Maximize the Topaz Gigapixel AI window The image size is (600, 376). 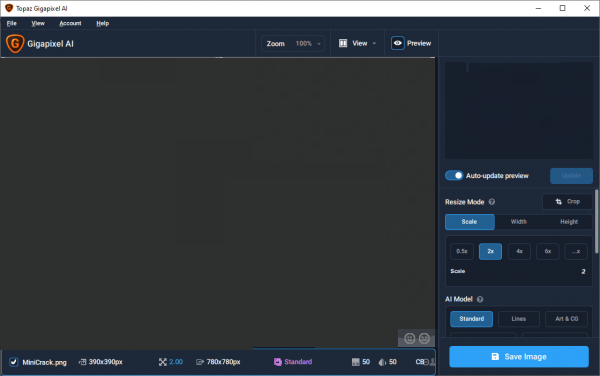point(562,8)
